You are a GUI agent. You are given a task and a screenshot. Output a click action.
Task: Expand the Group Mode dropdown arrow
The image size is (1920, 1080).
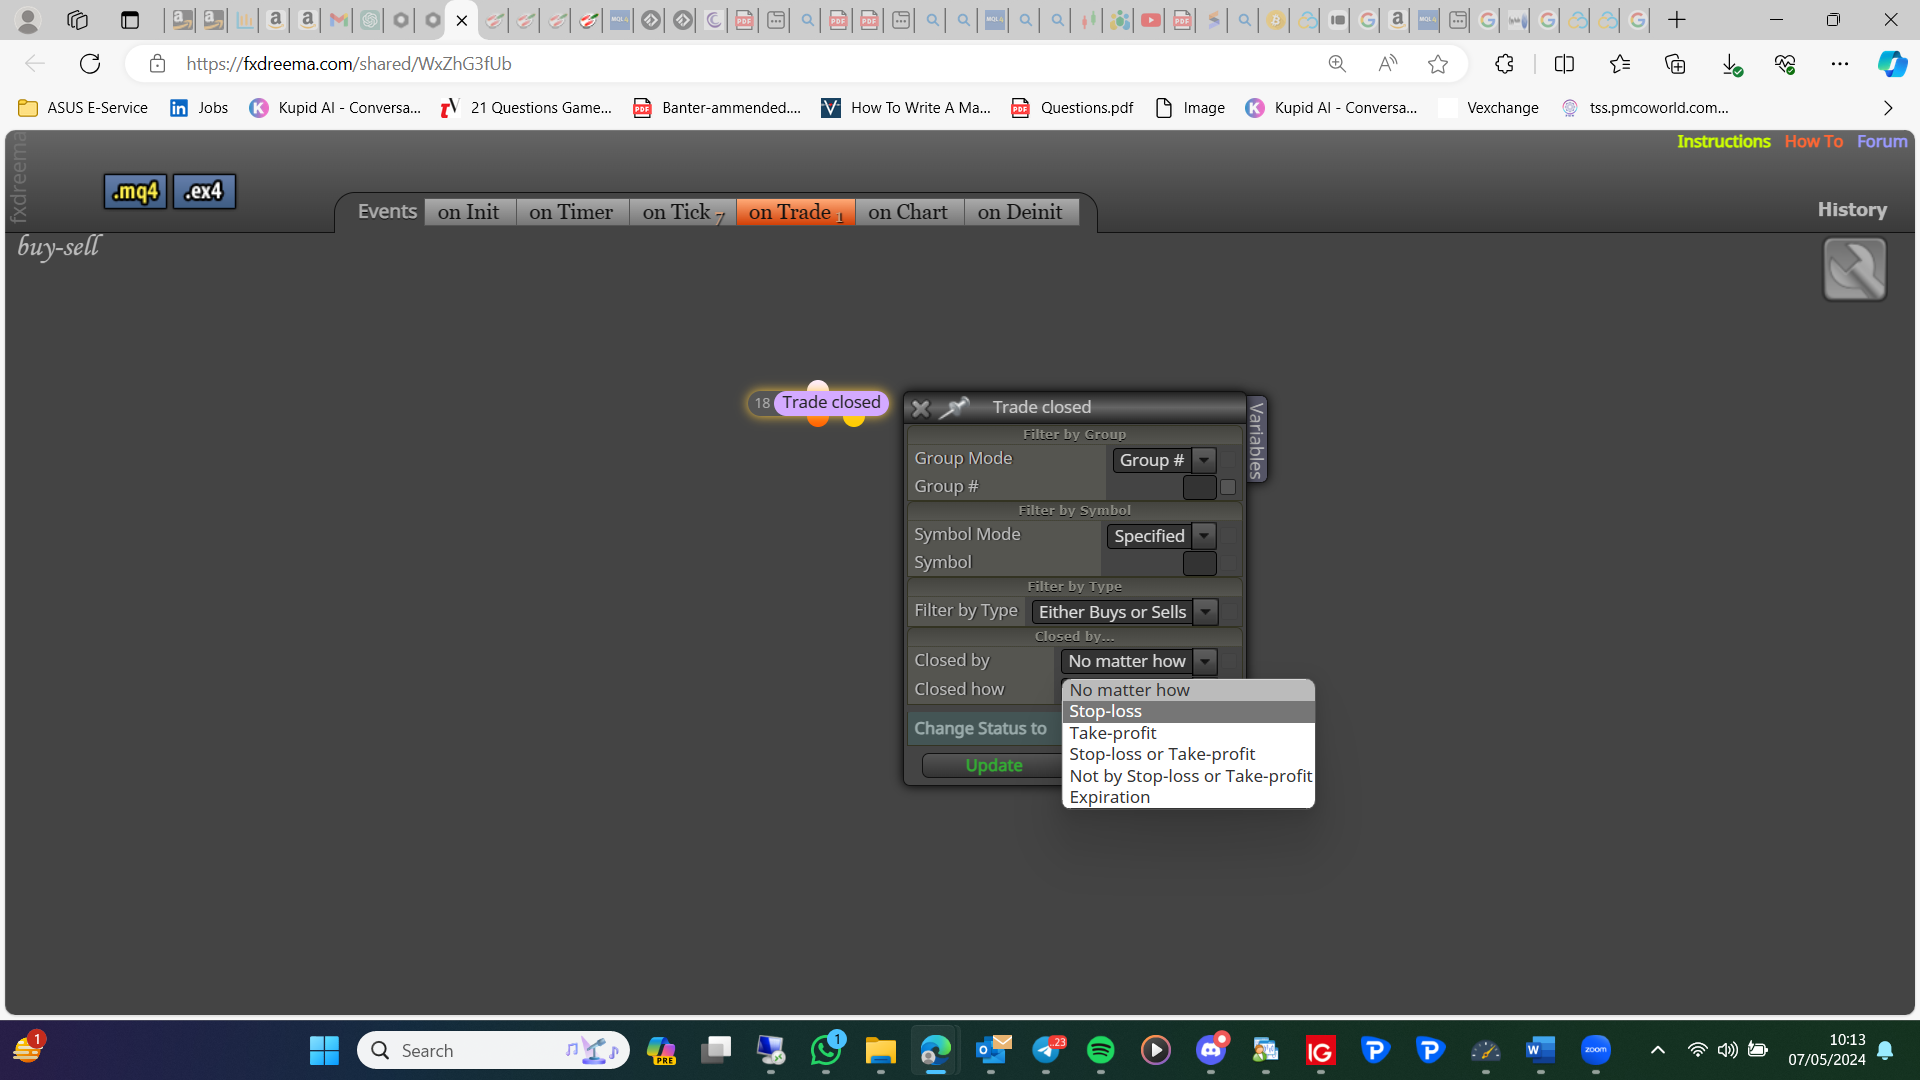[x=1204, y=460]
